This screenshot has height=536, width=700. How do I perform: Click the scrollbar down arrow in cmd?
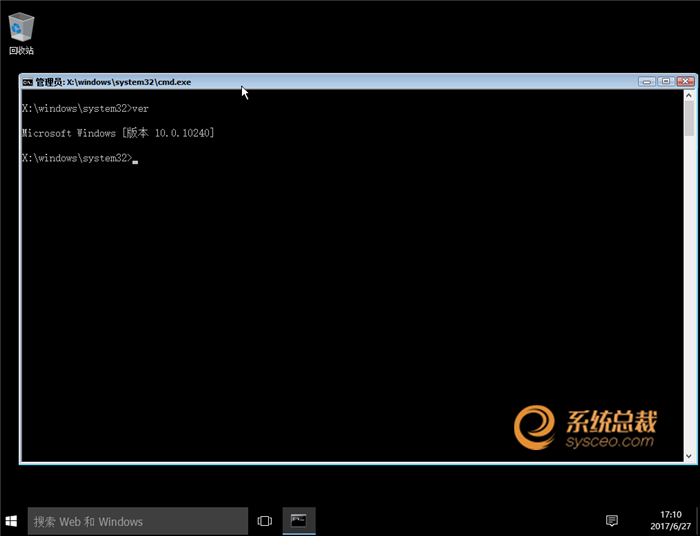(689, 455)
